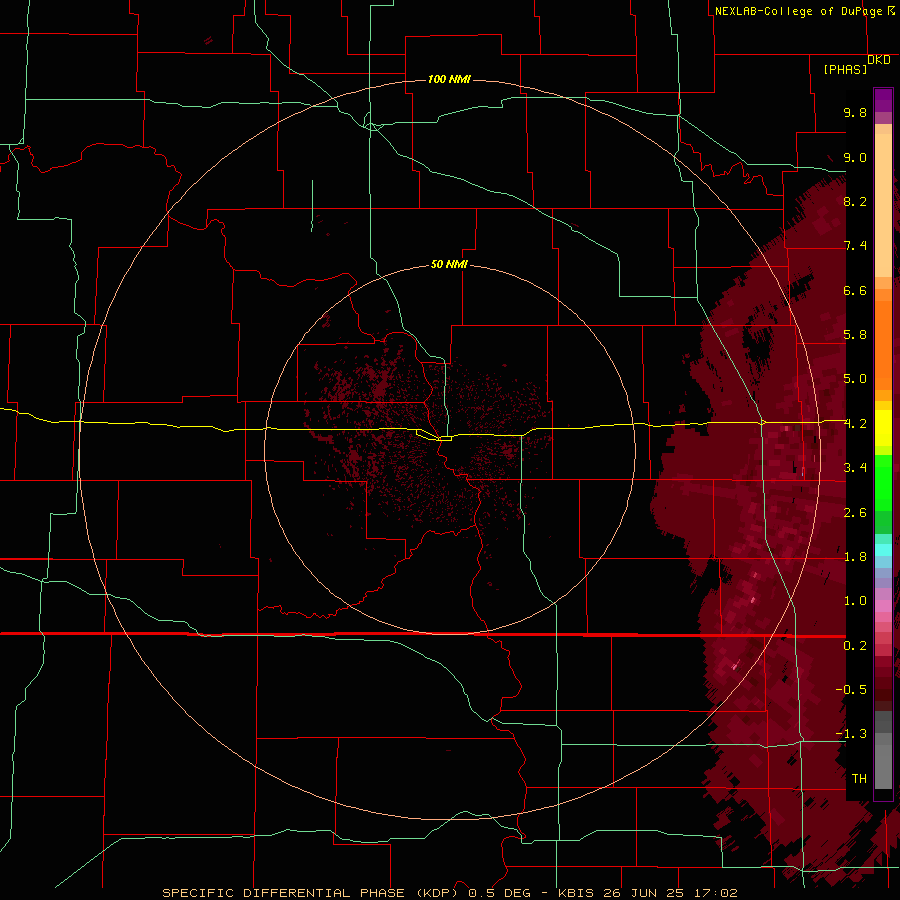
Task: Click the 5.0 scale value
Action: [855, 379]
